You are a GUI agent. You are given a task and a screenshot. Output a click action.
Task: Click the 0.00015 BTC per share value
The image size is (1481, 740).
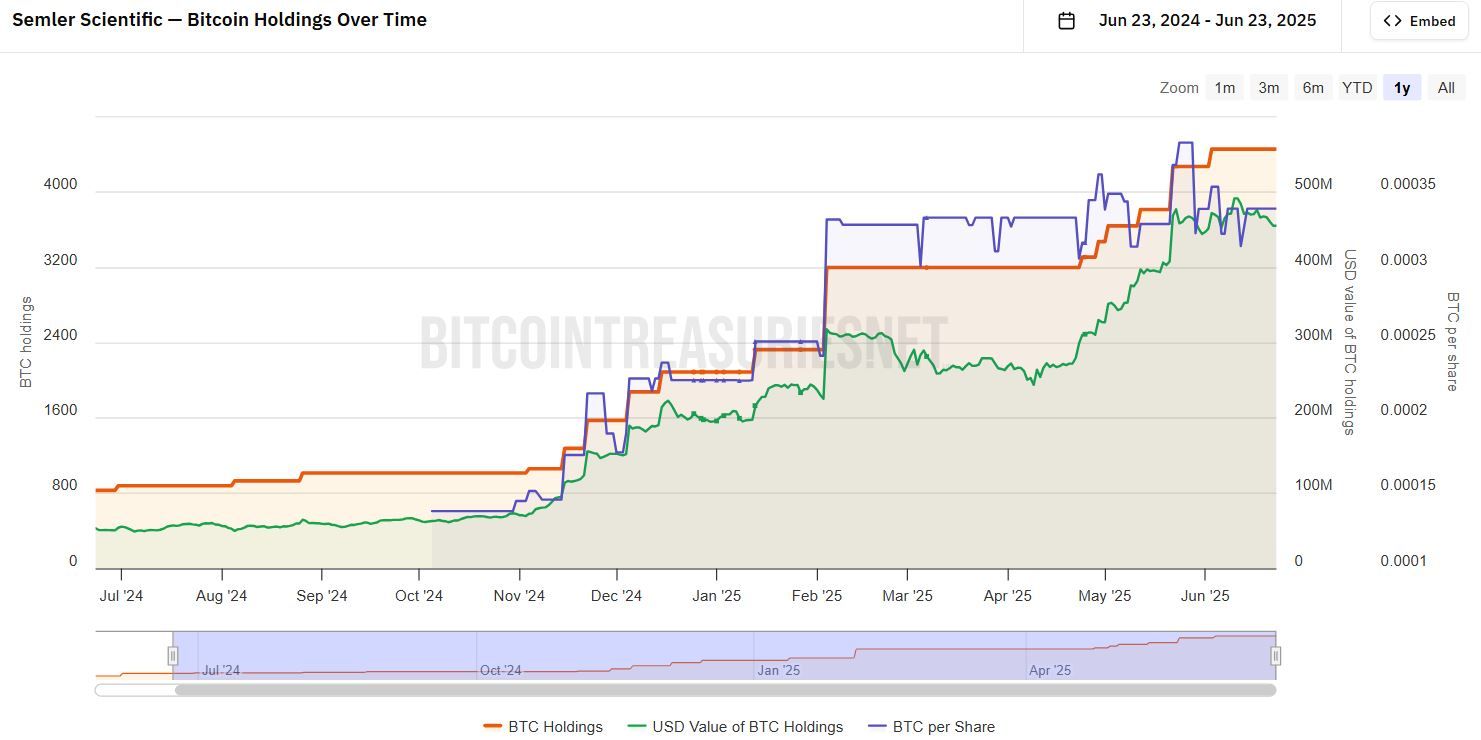pos(1408,485)
